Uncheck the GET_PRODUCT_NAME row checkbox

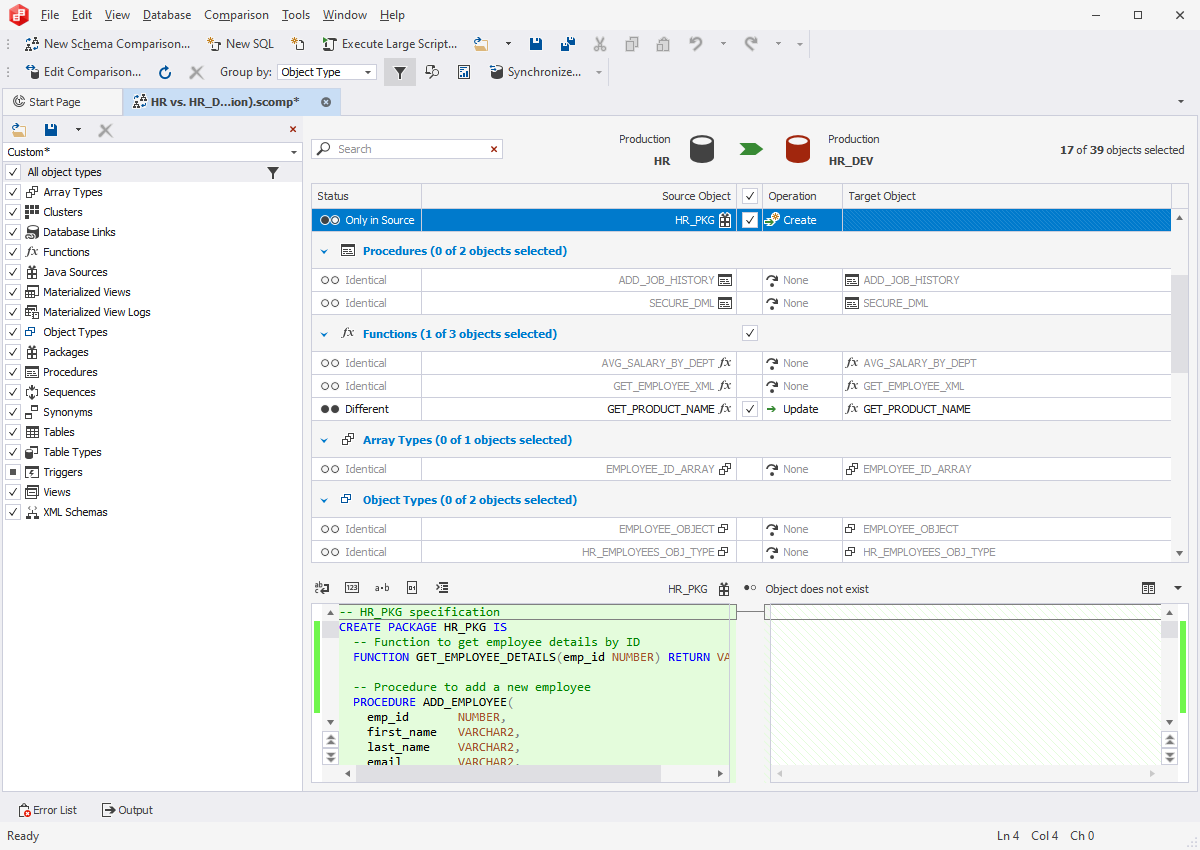point(750,409)
